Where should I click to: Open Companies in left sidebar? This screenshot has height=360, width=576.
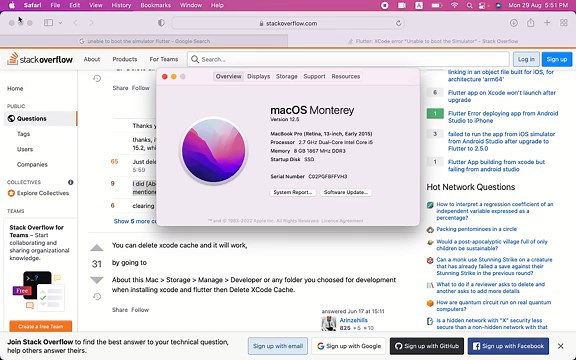pyautogui.click(x=32, y=165)
